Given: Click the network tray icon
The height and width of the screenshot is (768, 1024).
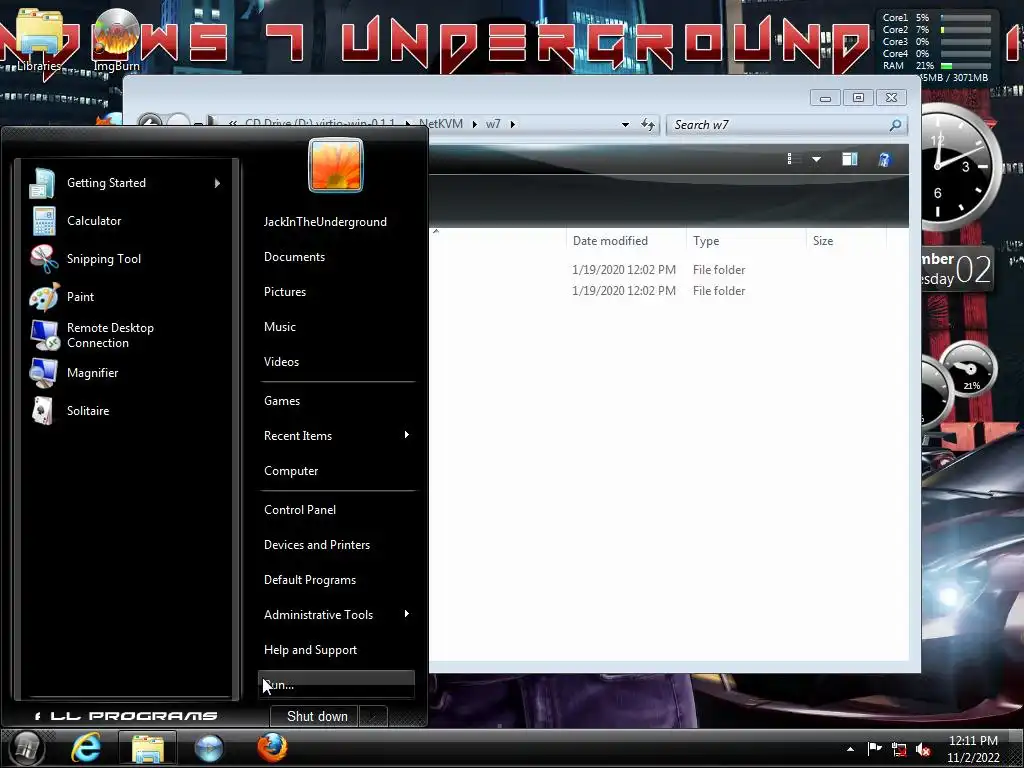Looking at the screenshot, I should (x=899, y=750).
